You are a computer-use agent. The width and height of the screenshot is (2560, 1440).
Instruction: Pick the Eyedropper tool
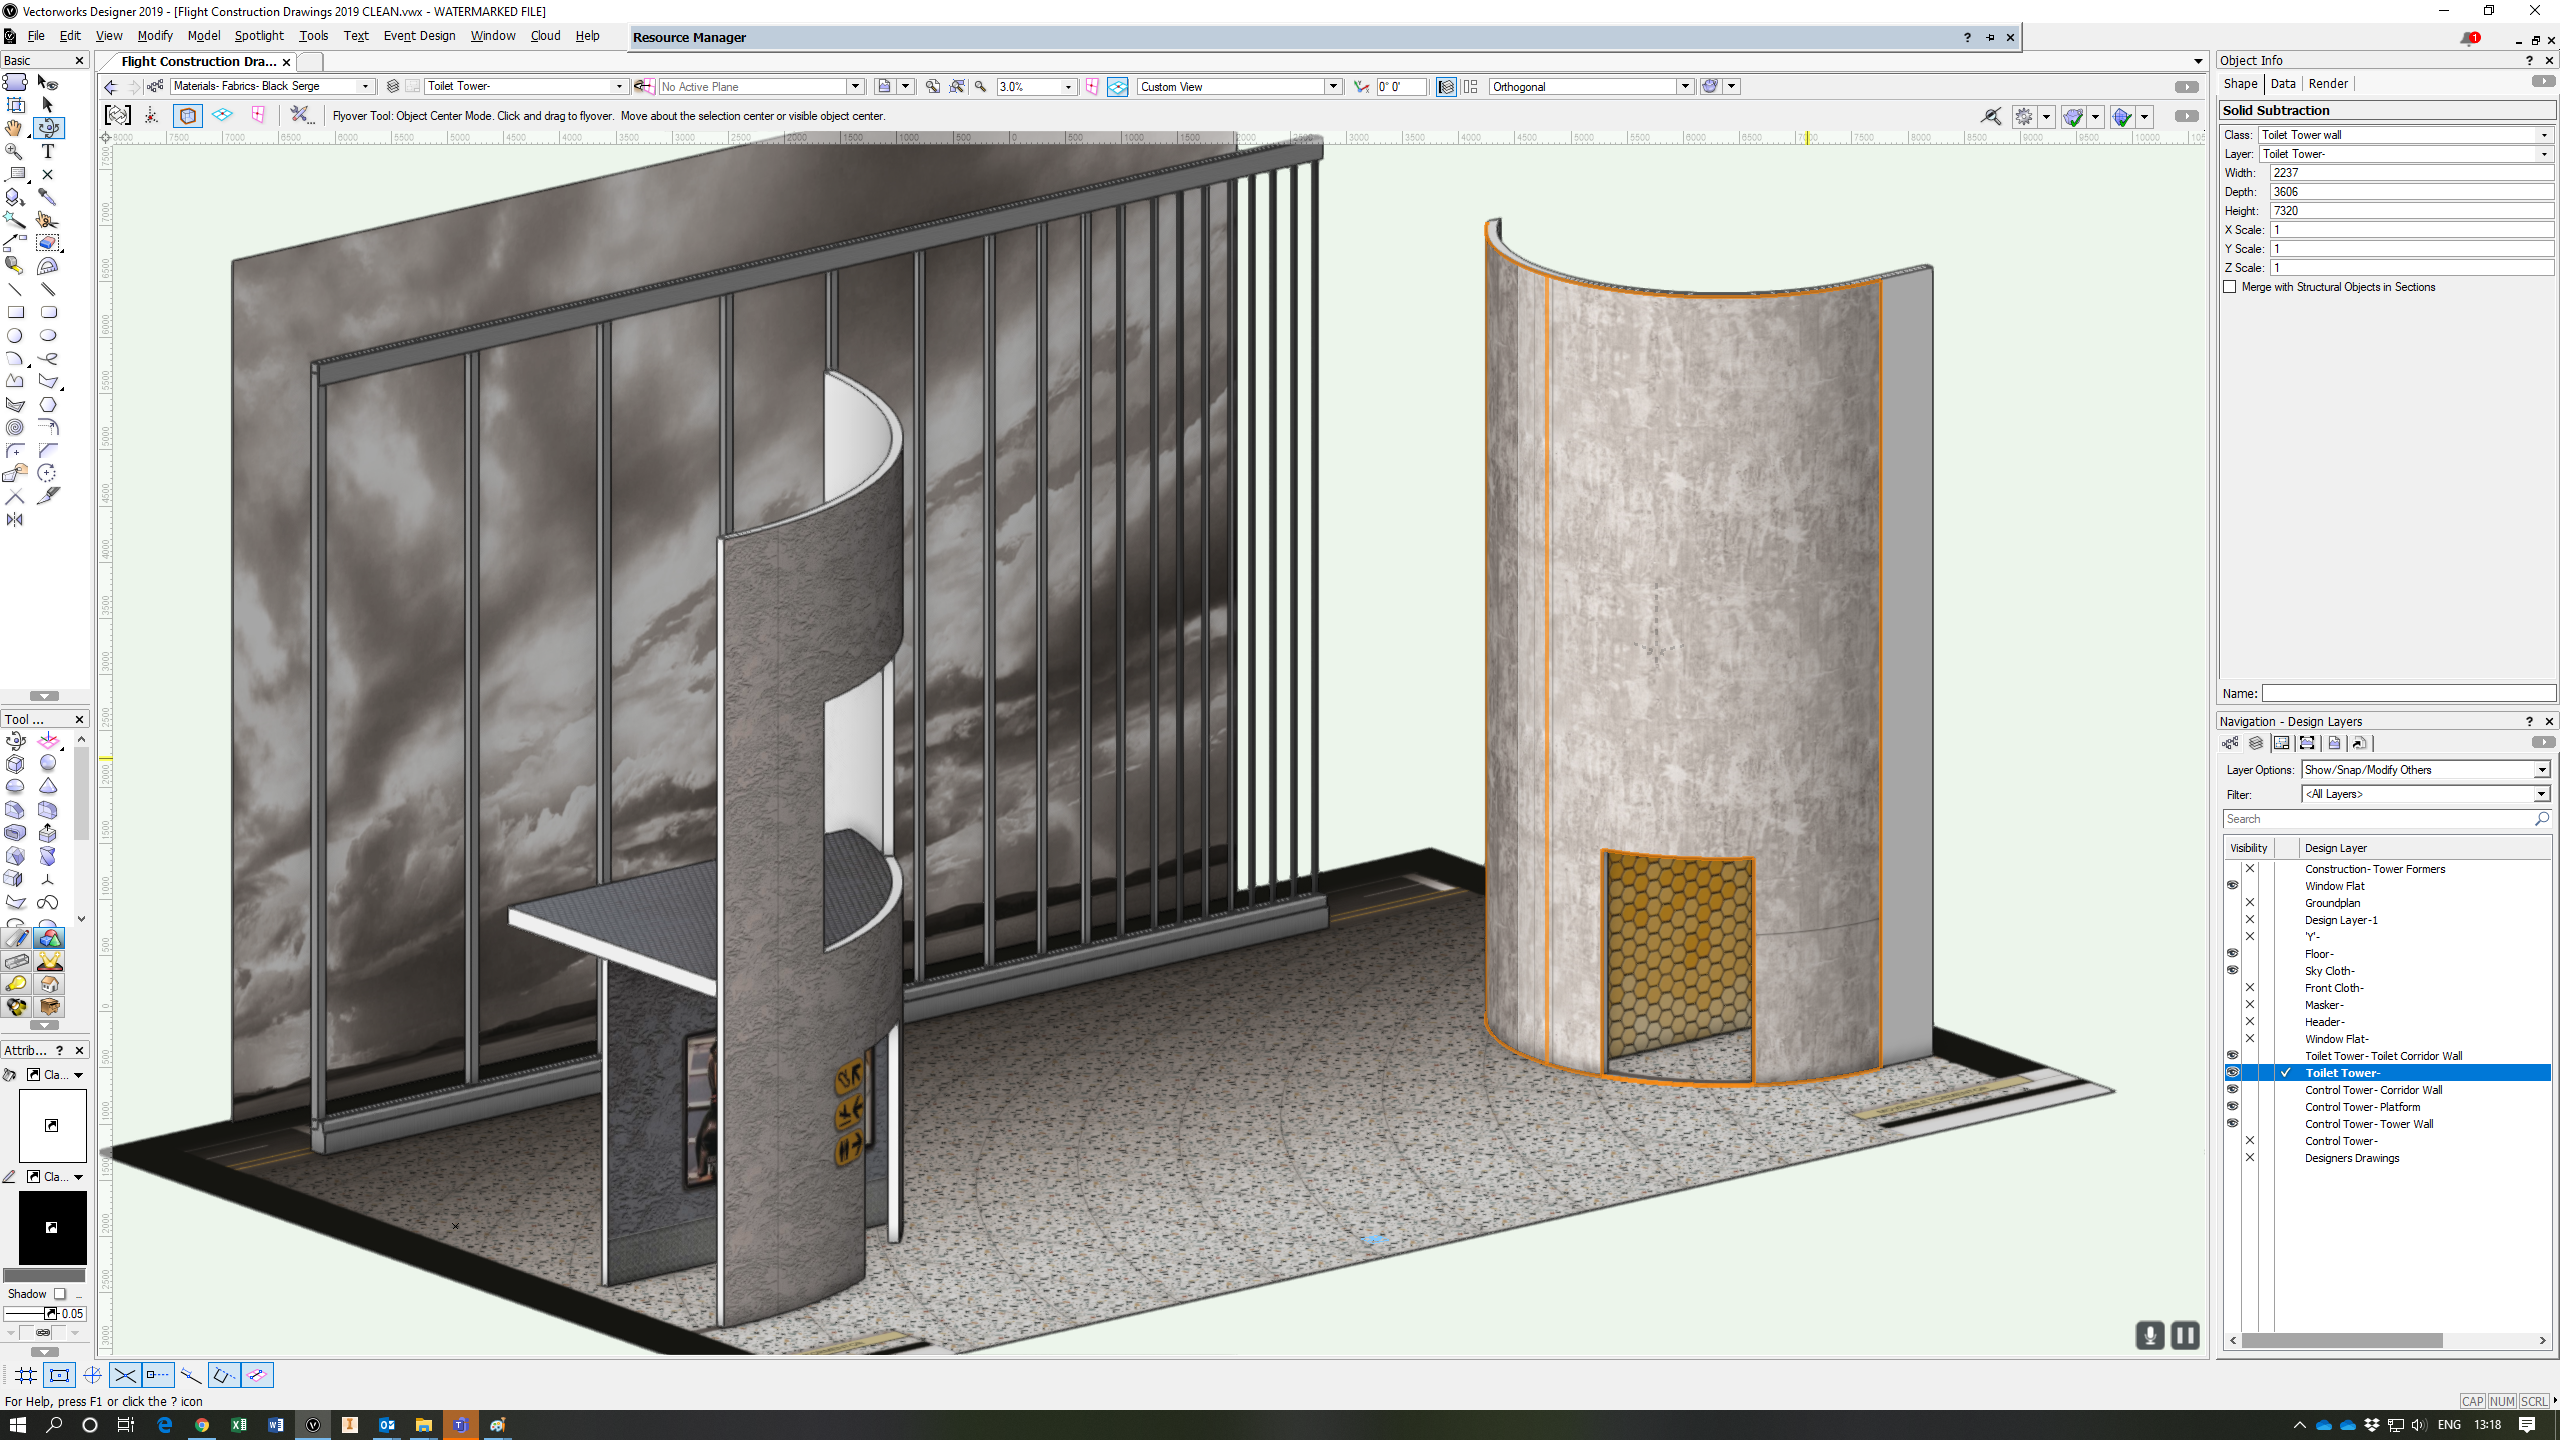click(47, 197)
